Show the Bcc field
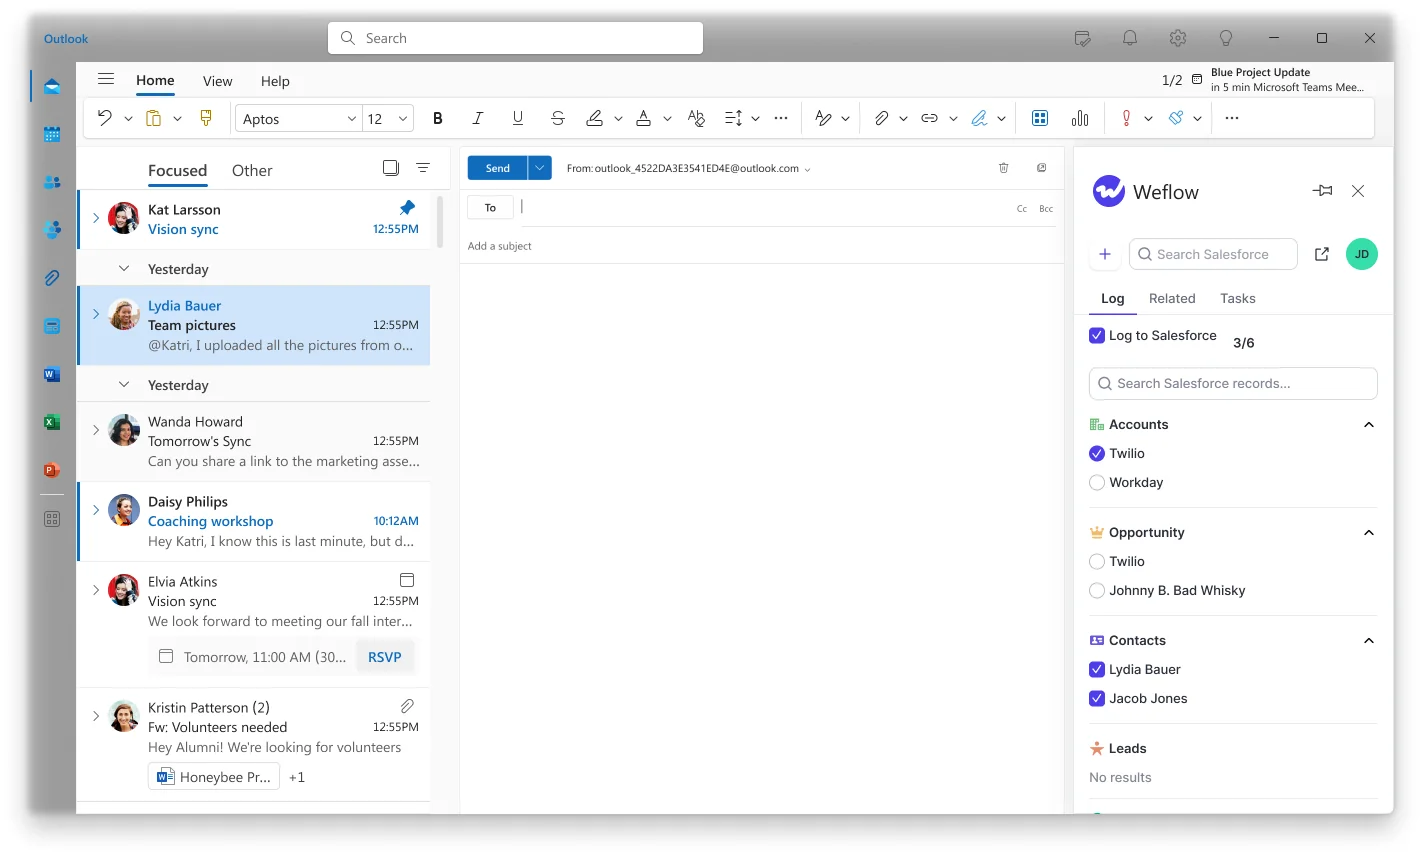 point(1046,209)
